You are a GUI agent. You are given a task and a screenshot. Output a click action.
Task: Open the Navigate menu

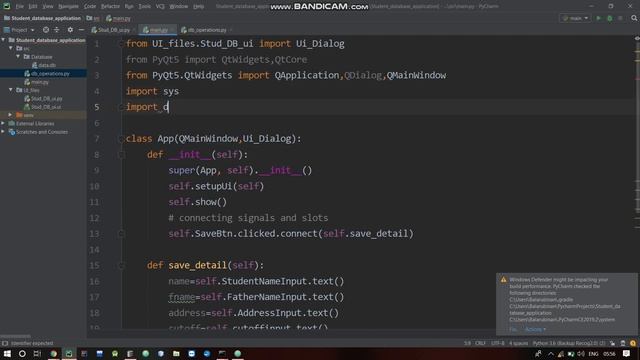[68, 7]
